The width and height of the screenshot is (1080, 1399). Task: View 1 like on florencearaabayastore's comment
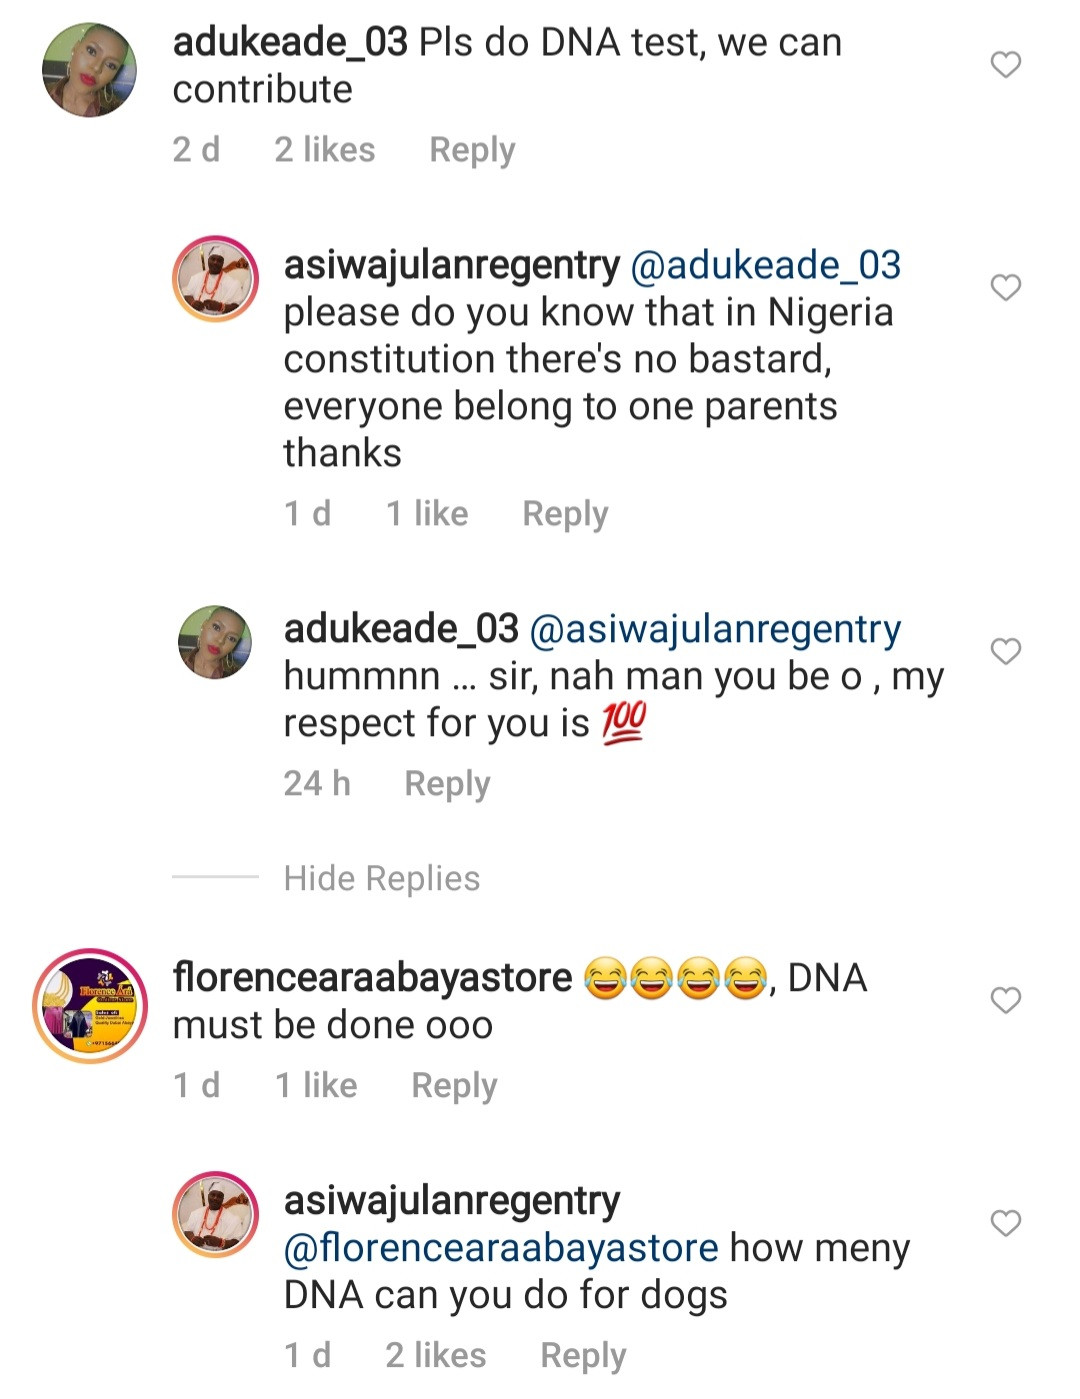[x=316, y=1085]
